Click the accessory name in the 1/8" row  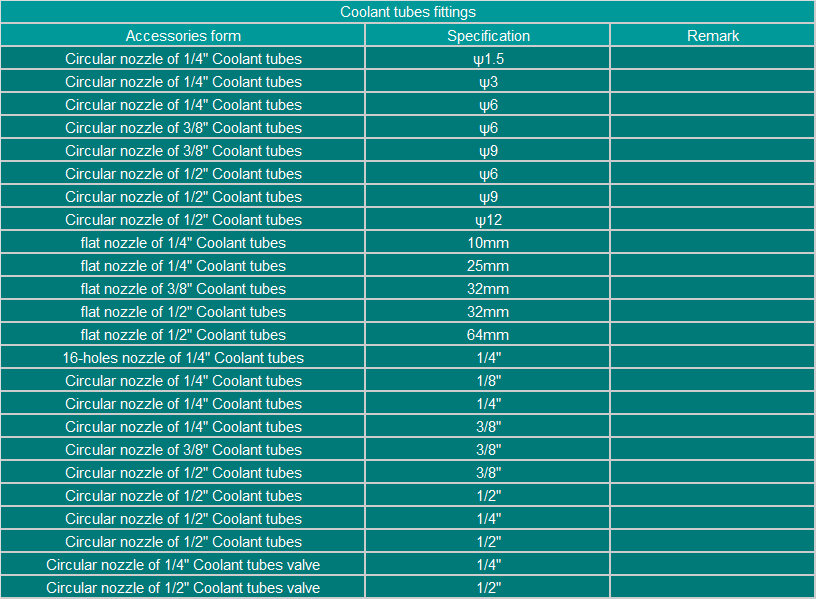pyautogui.click(x=183, y=381)
